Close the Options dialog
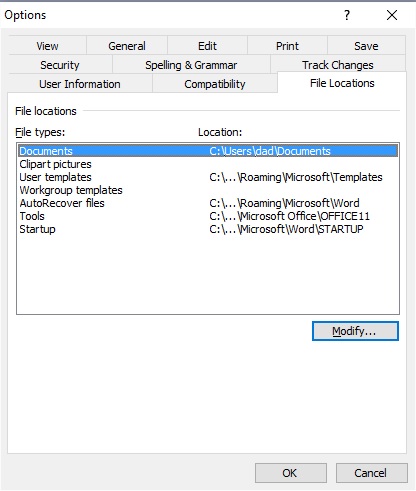The width and height of the screenshot is (416, 491). point(392,15)
